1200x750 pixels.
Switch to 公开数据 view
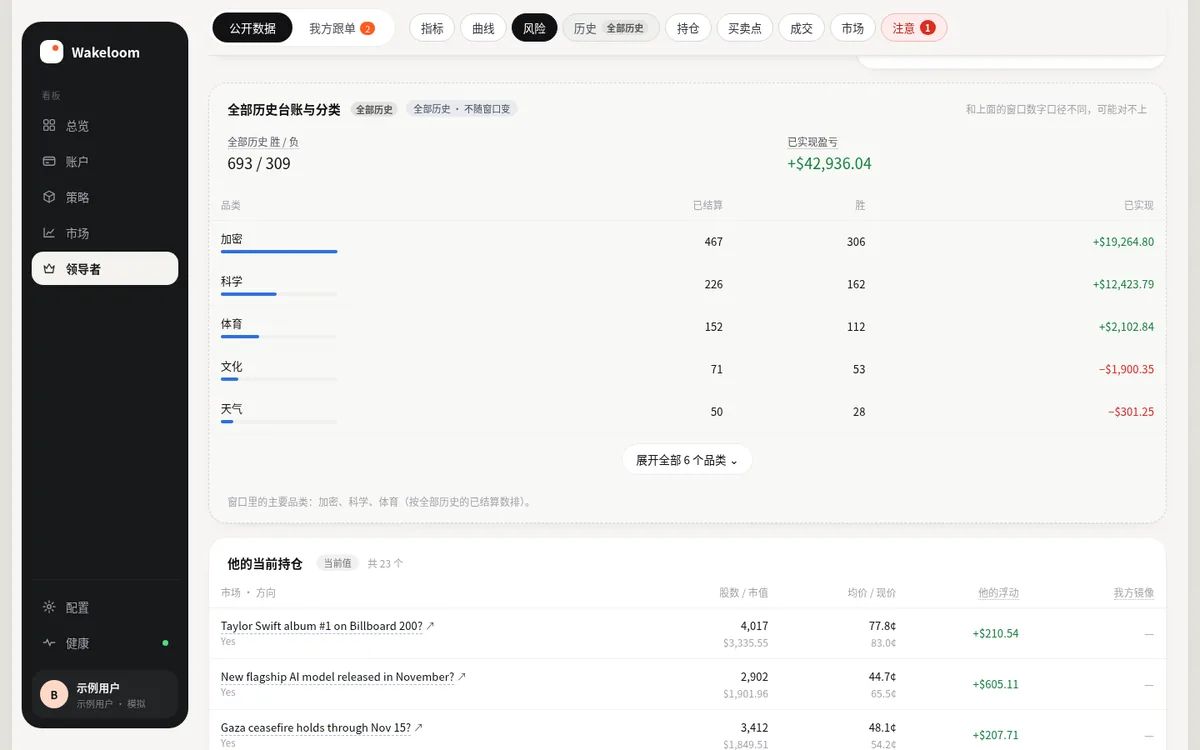(x=252, y=28)
